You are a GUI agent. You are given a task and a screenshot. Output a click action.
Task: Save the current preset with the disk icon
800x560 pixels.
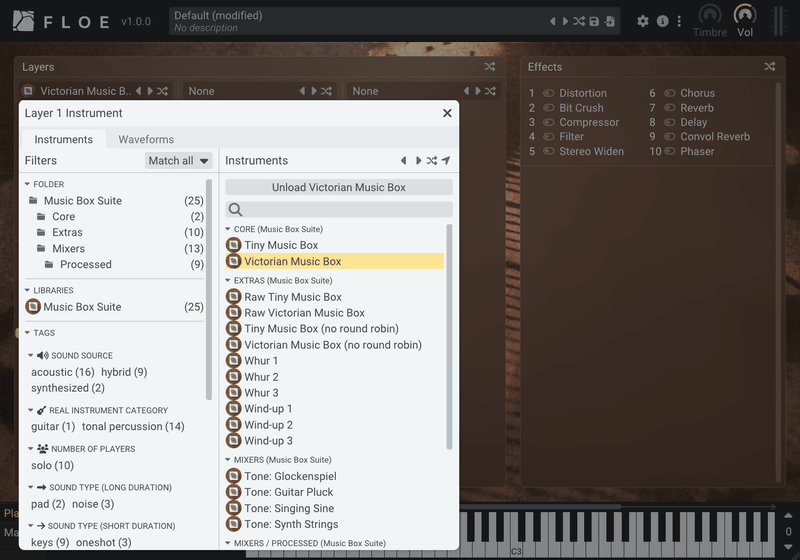tap(594, 21)
